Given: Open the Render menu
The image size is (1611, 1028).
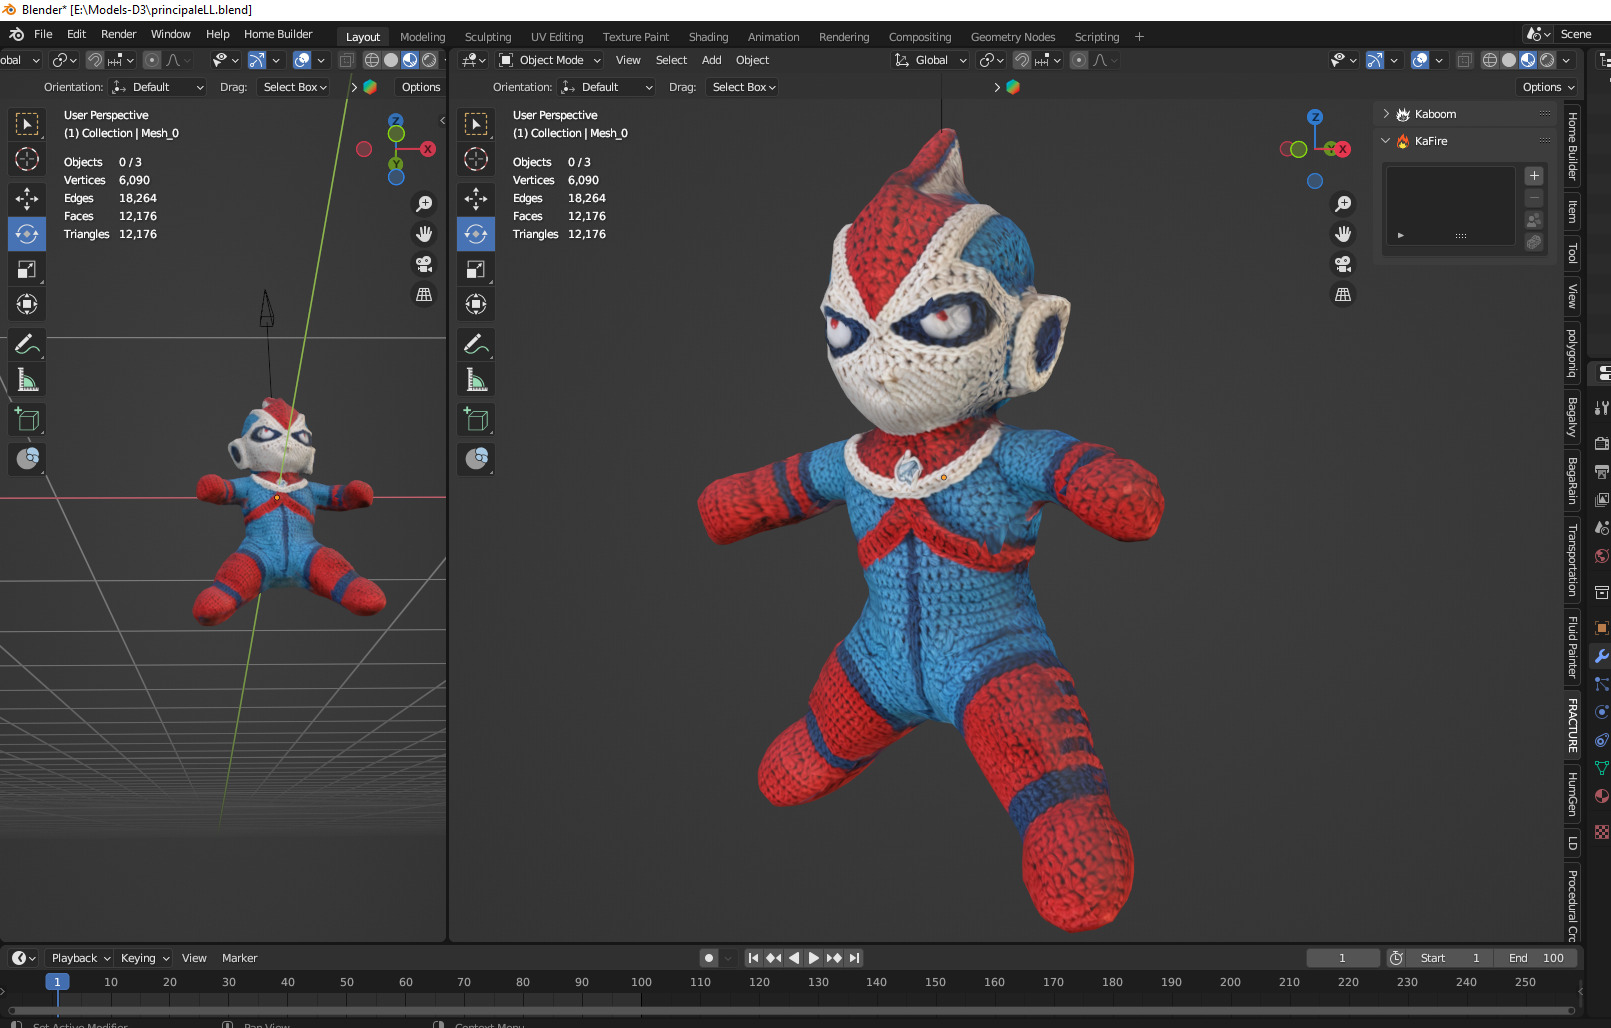Looking at the screenshot, I should pos(119,34).
